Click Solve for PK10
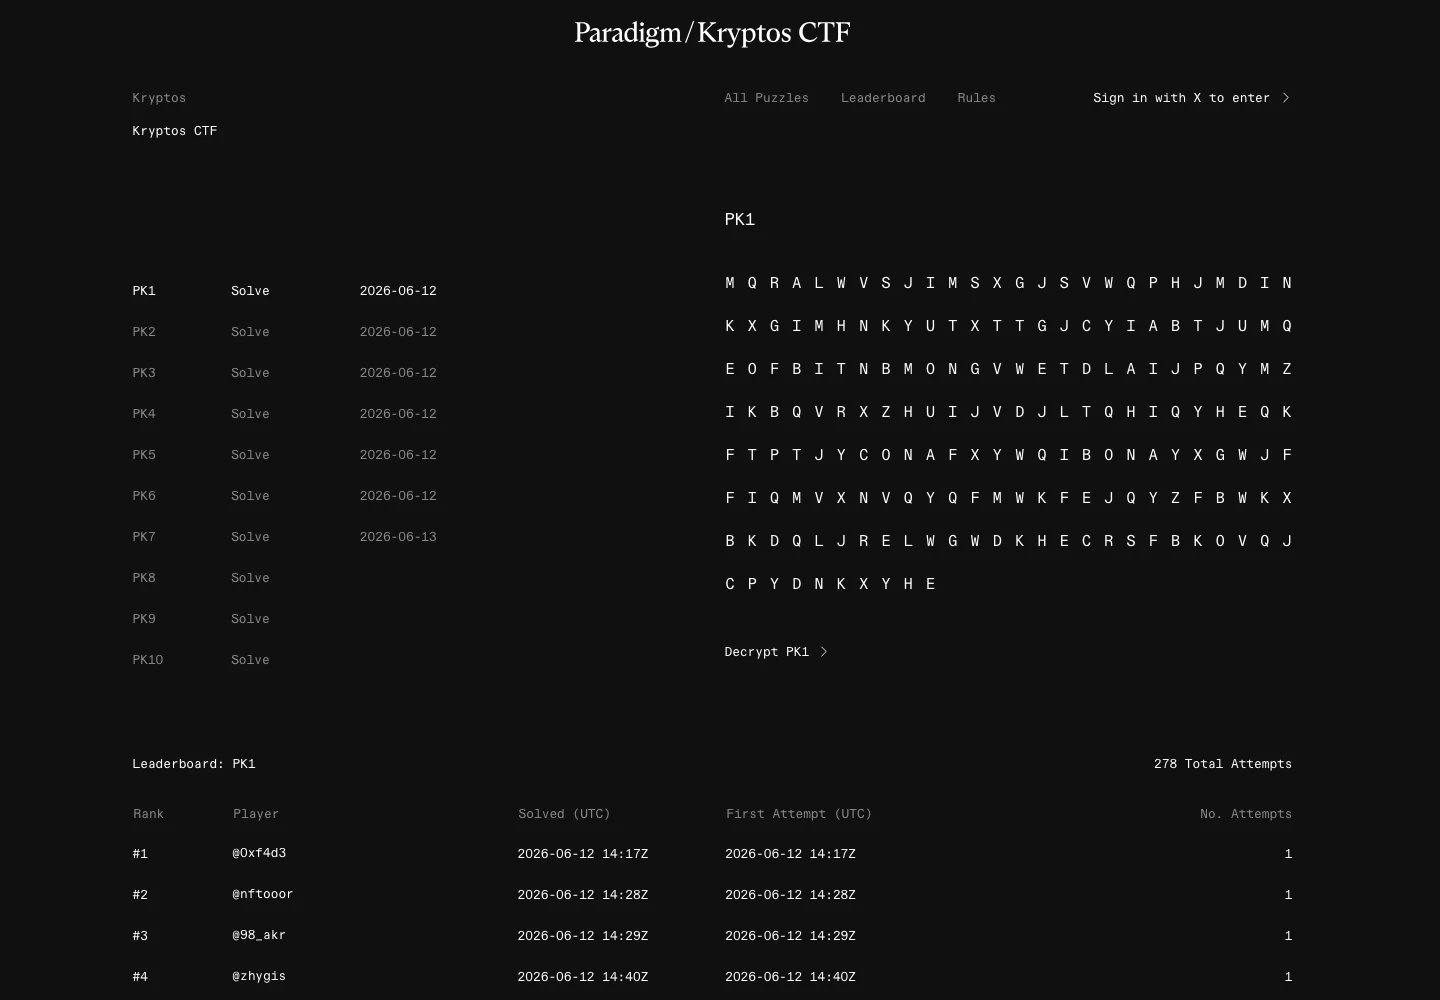Screen dimensions: 1440x1000 (x=250, y=660)
